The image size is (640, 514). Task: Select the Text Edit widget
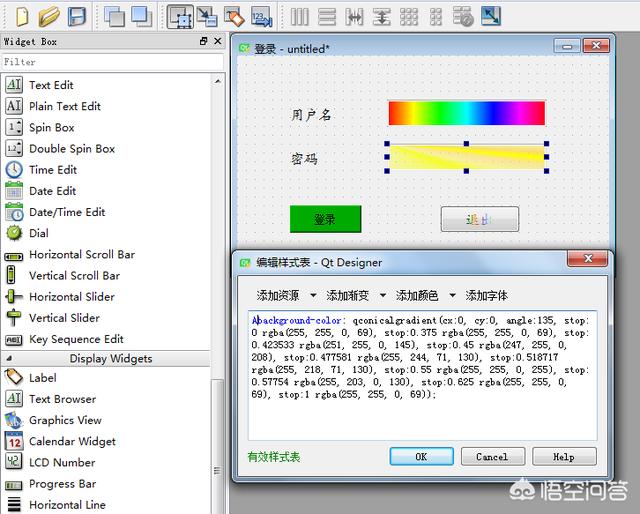tap(51, 85)
